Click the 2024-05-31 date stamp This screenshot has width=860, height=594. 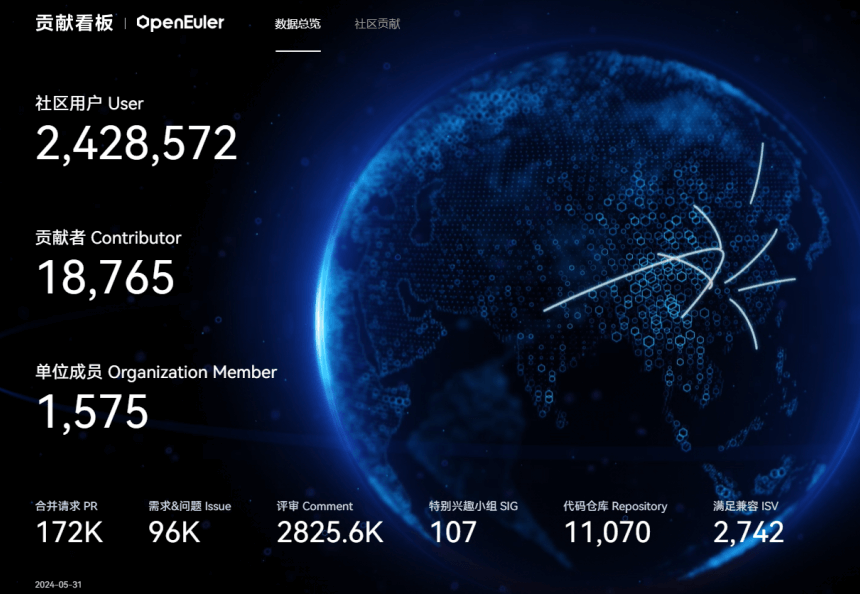coord(57,584)
